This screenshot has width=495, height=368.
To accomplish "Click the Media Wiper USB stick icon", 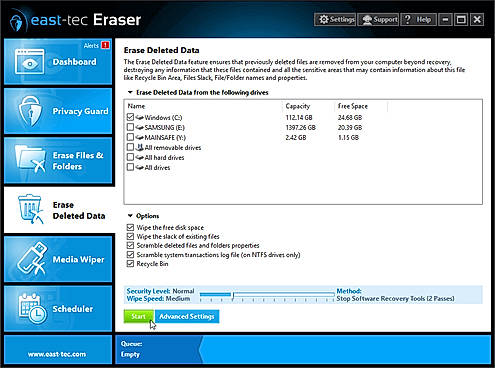I will (32, 259).
